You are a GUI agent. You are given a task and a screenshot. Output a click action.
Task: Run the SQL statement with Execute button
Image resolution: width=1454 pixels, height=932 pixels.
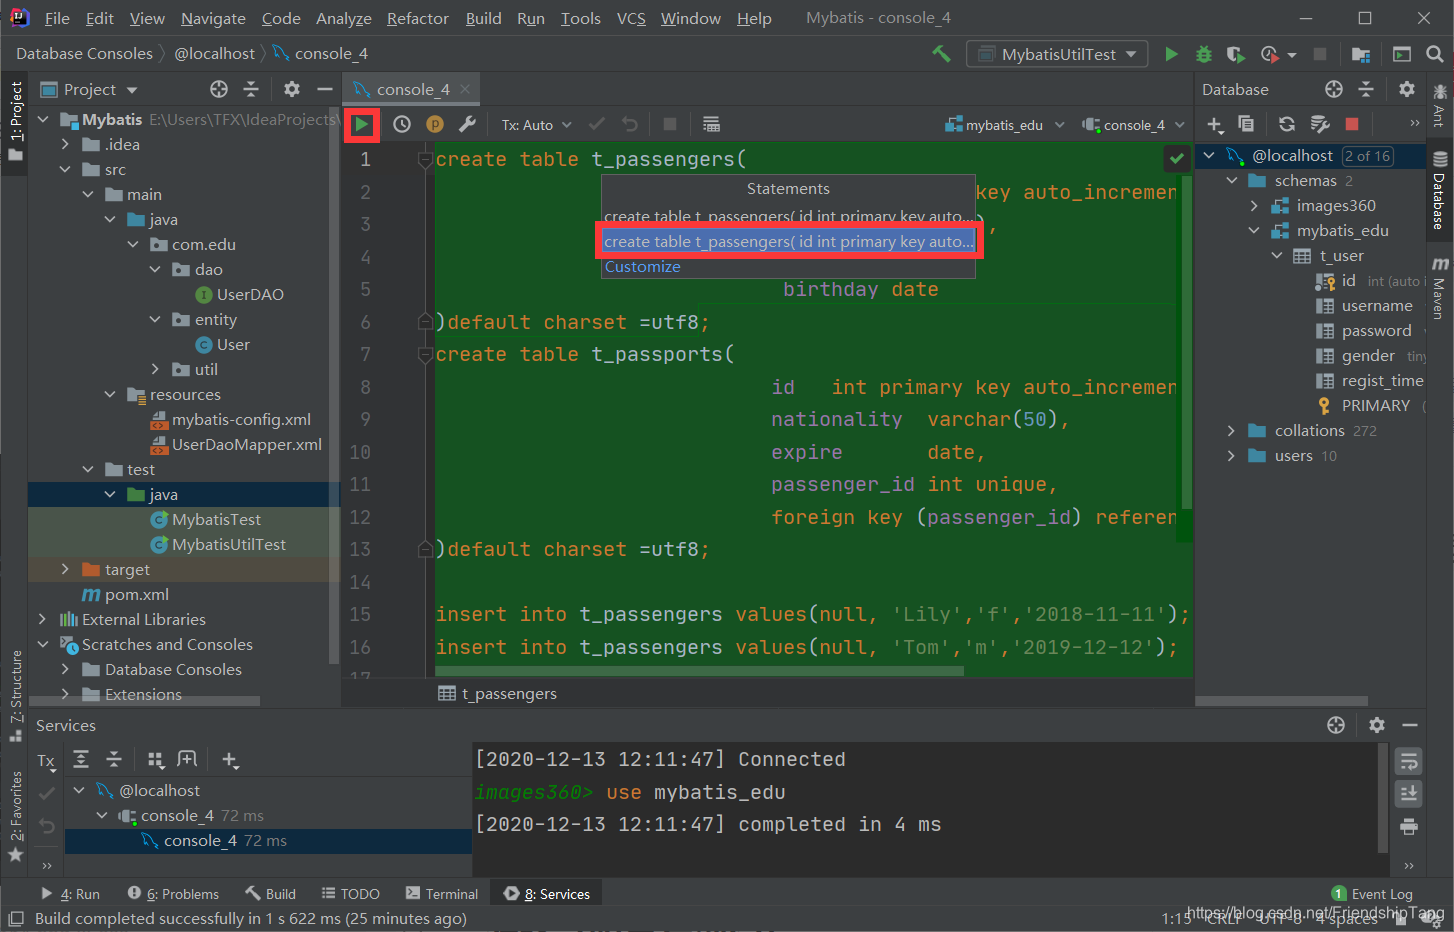tap(362, 125)
